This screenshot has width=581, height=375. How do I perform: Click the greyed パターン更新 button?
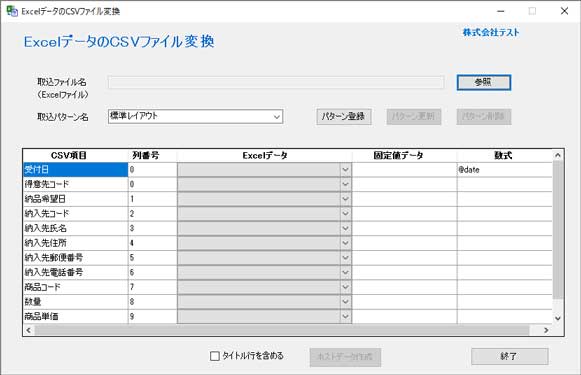(414, 117)
